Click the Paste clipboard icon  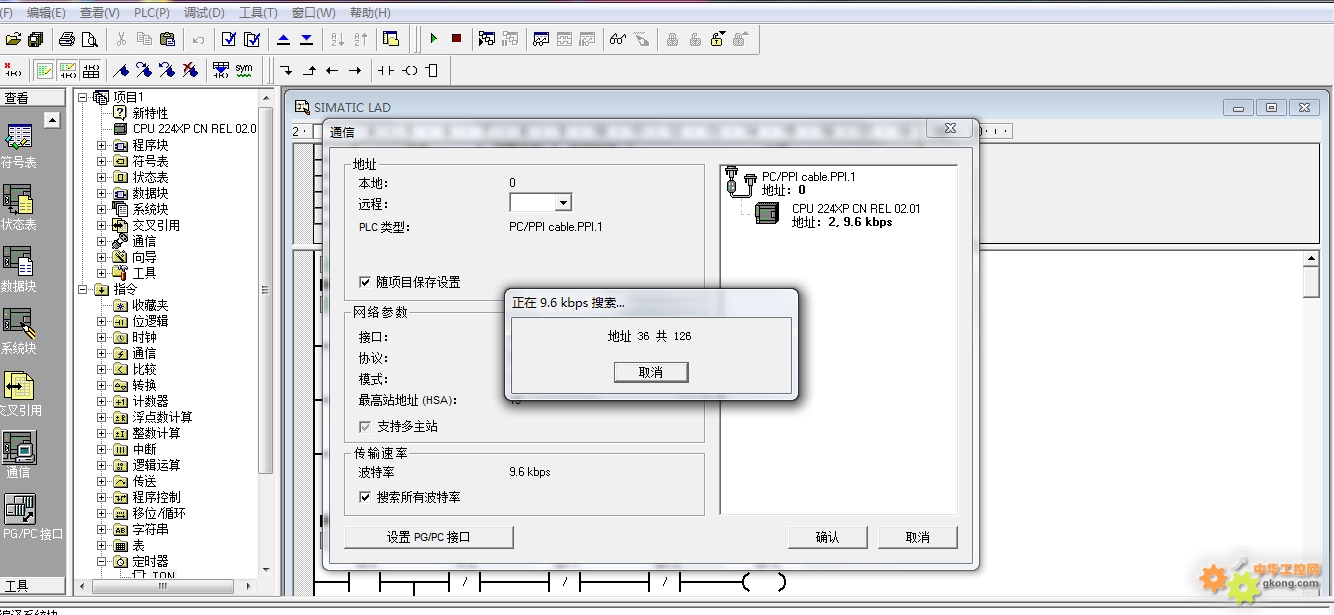167,39
